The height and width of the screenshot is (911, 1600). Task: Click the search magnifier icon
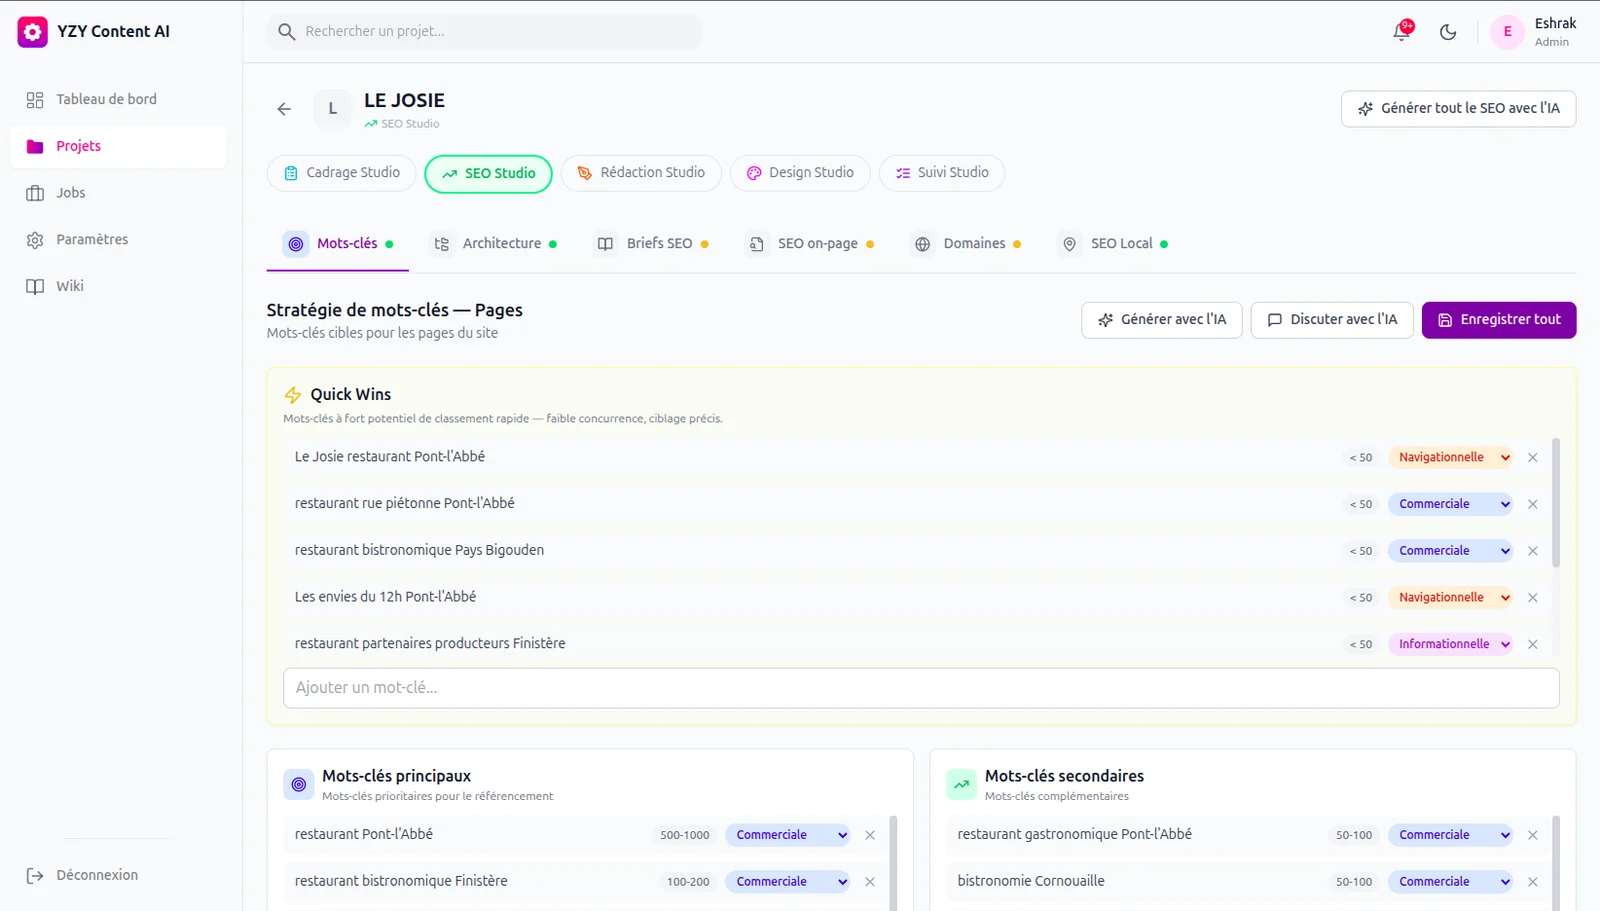coord(286,32)
